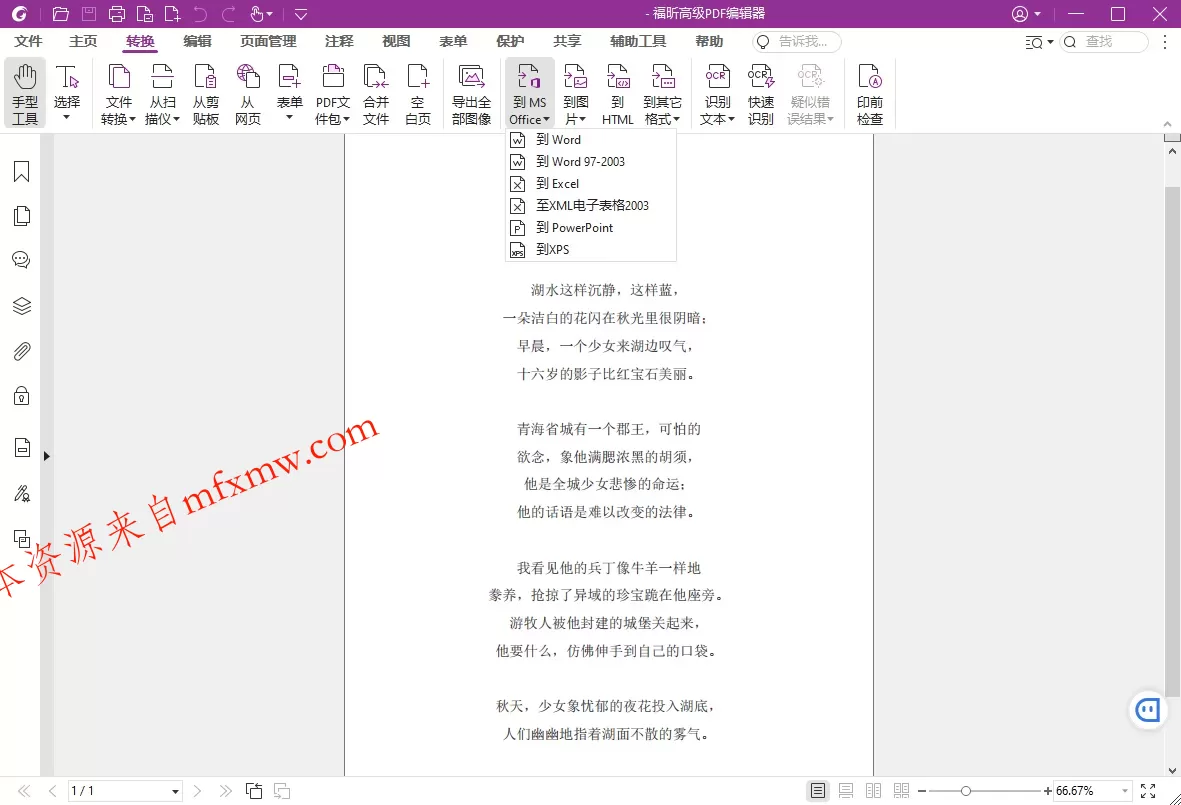This screenshot has height=805, width=1181.
Task: Collapse the To MS Office (到MS Office) menu
Action: (x=529, y=93)
